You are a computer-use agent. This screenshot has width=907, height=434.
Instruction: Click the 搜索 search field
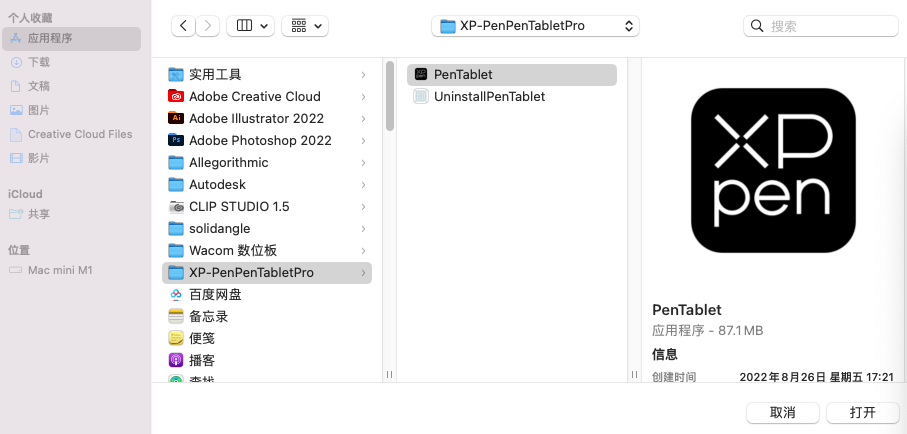tap(820, 26)
